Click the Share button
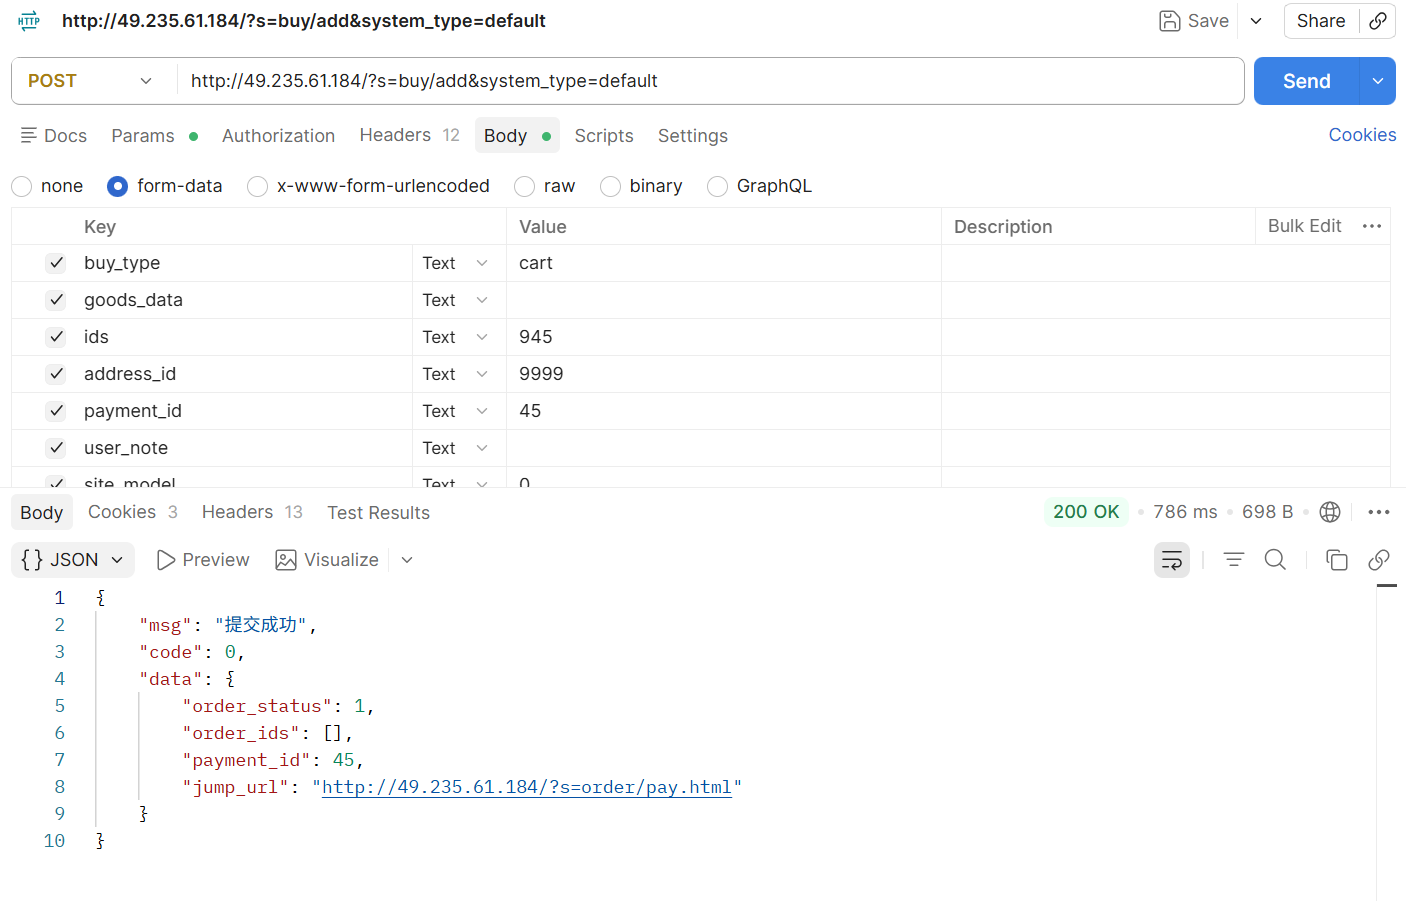 click(x=1321, y=21)
